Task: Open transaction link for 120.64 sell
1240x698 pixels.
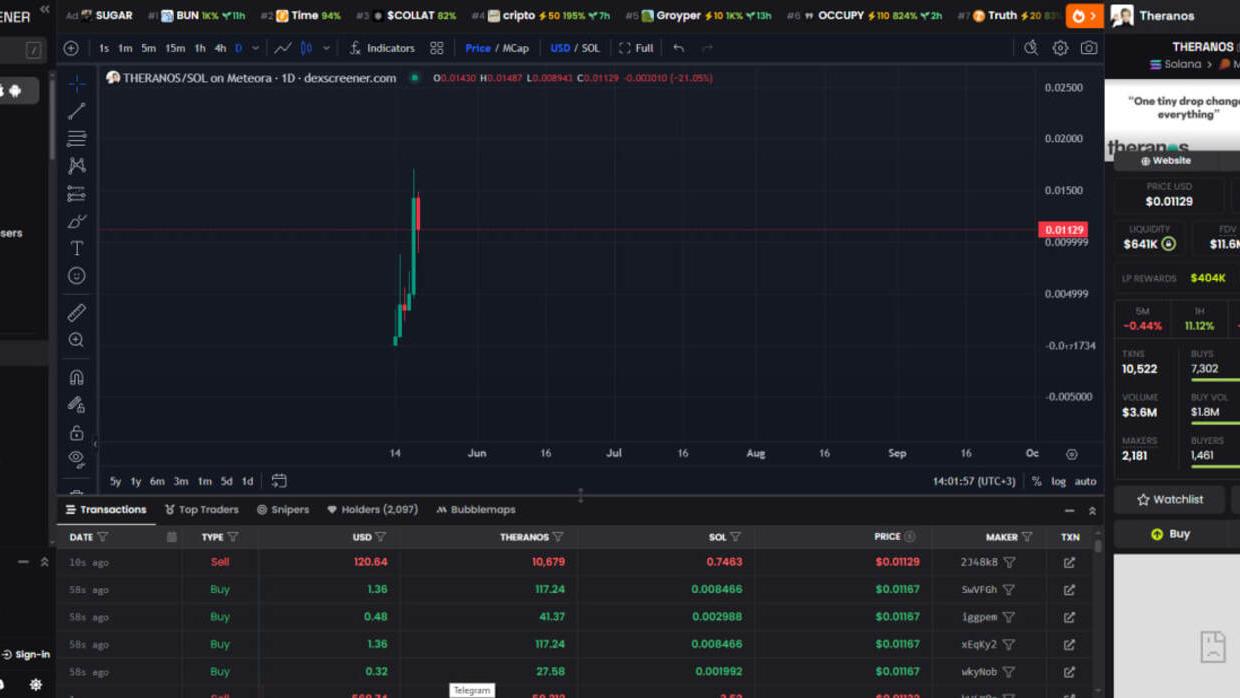Action: point(1069,563)
